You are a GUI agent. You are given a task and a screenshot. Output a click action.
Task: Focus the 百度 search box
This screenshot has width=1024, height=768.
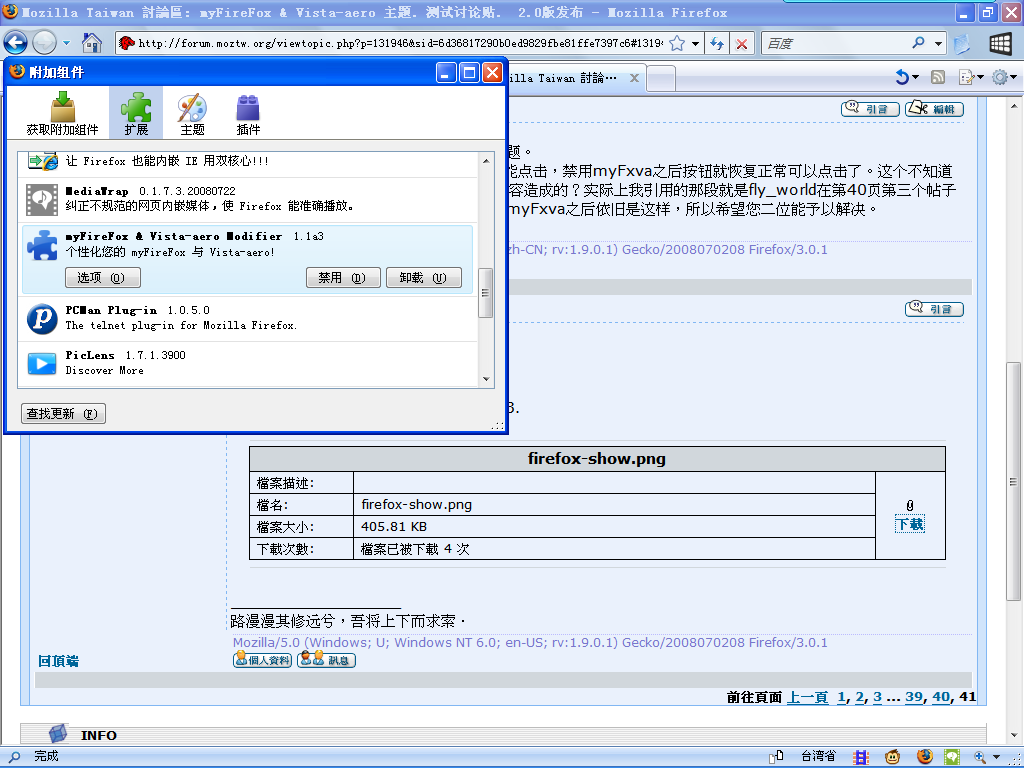[836, 43]
